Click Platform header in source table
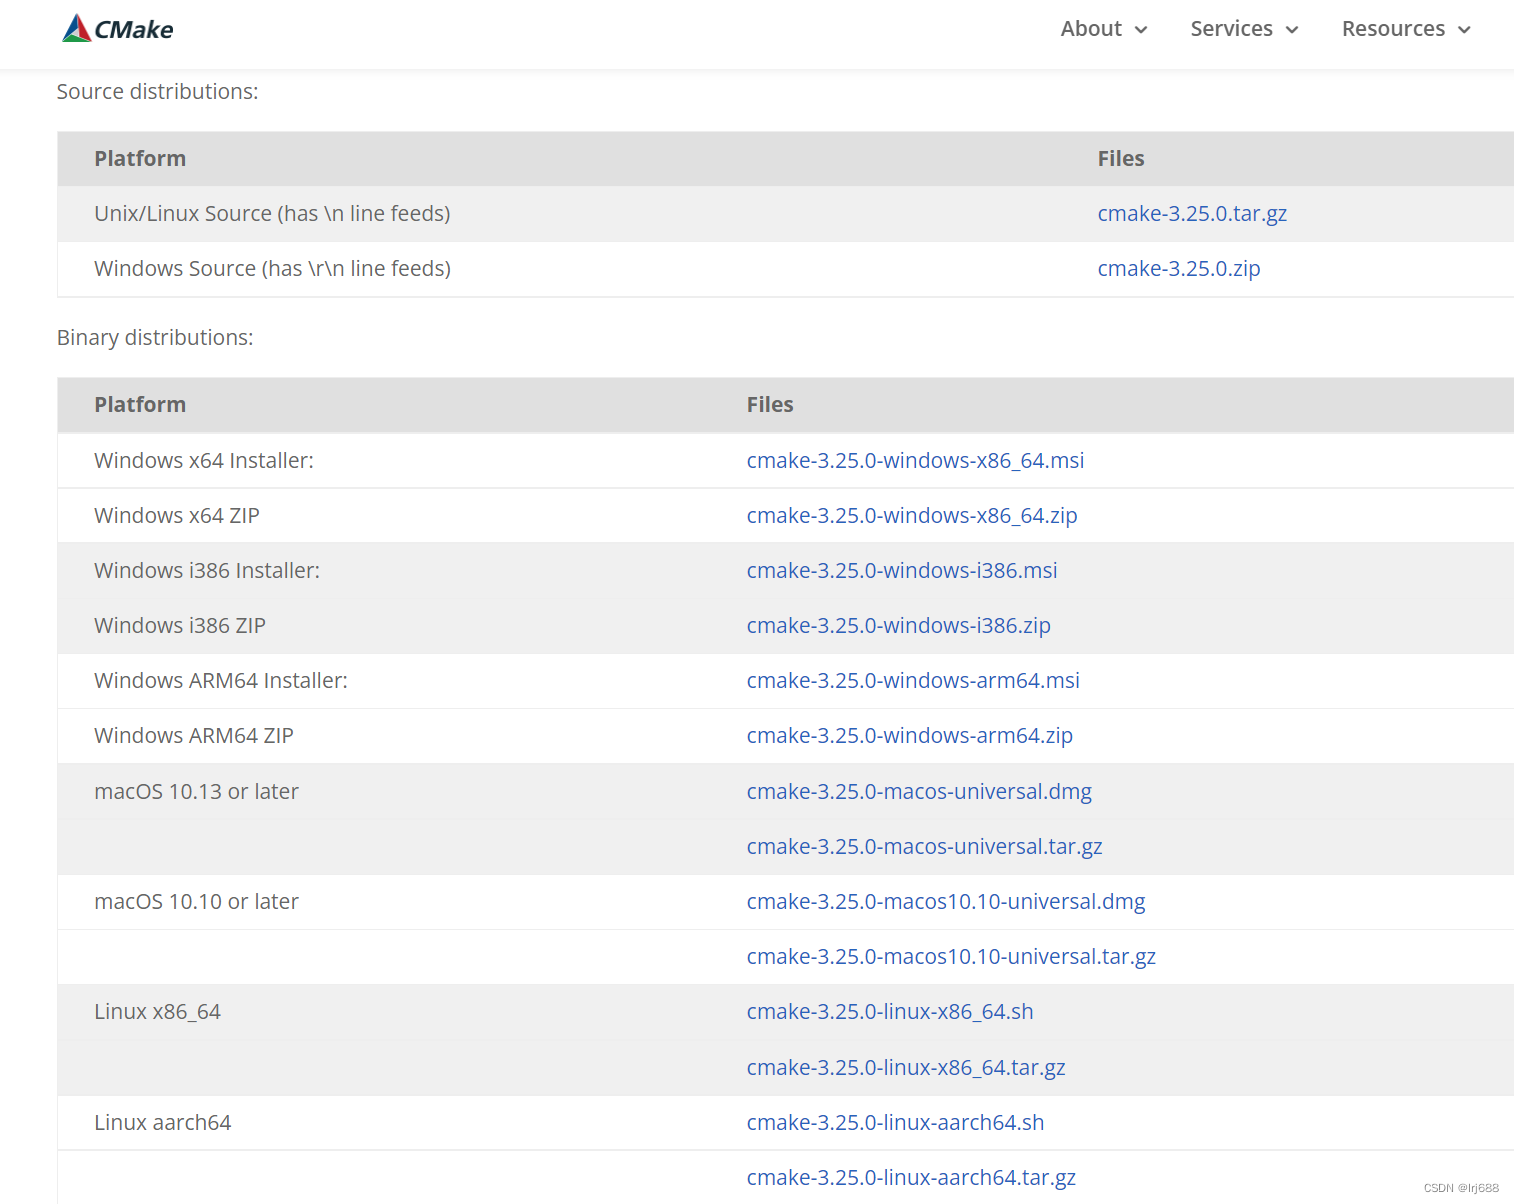Screen dimensions: 1514x1204 click(140, 158)
